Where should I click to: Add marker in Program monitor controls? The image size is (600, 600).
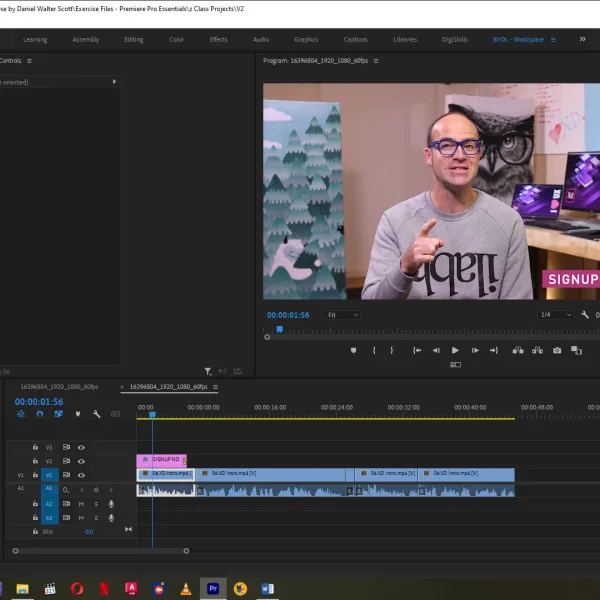point(353,350)
